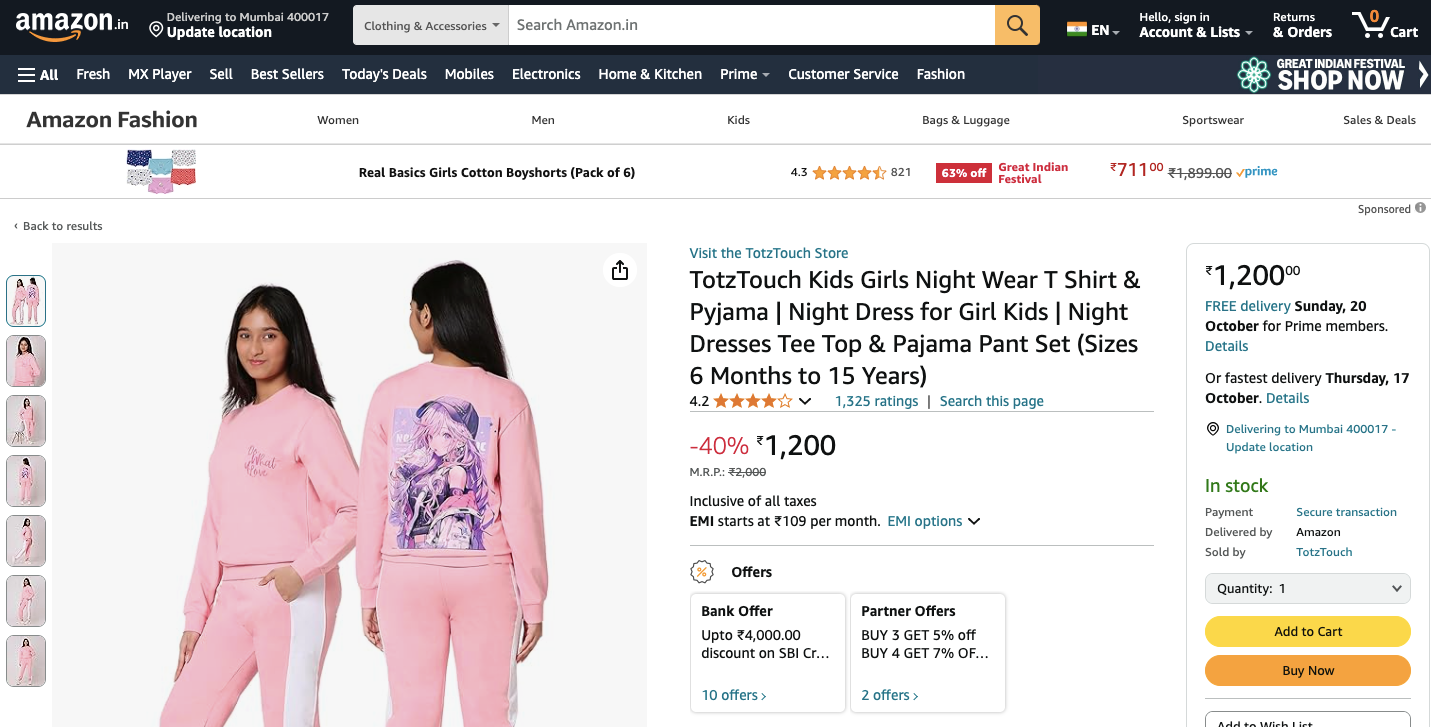
Task: Select the second product thumbnail
Action: (26, 361)
